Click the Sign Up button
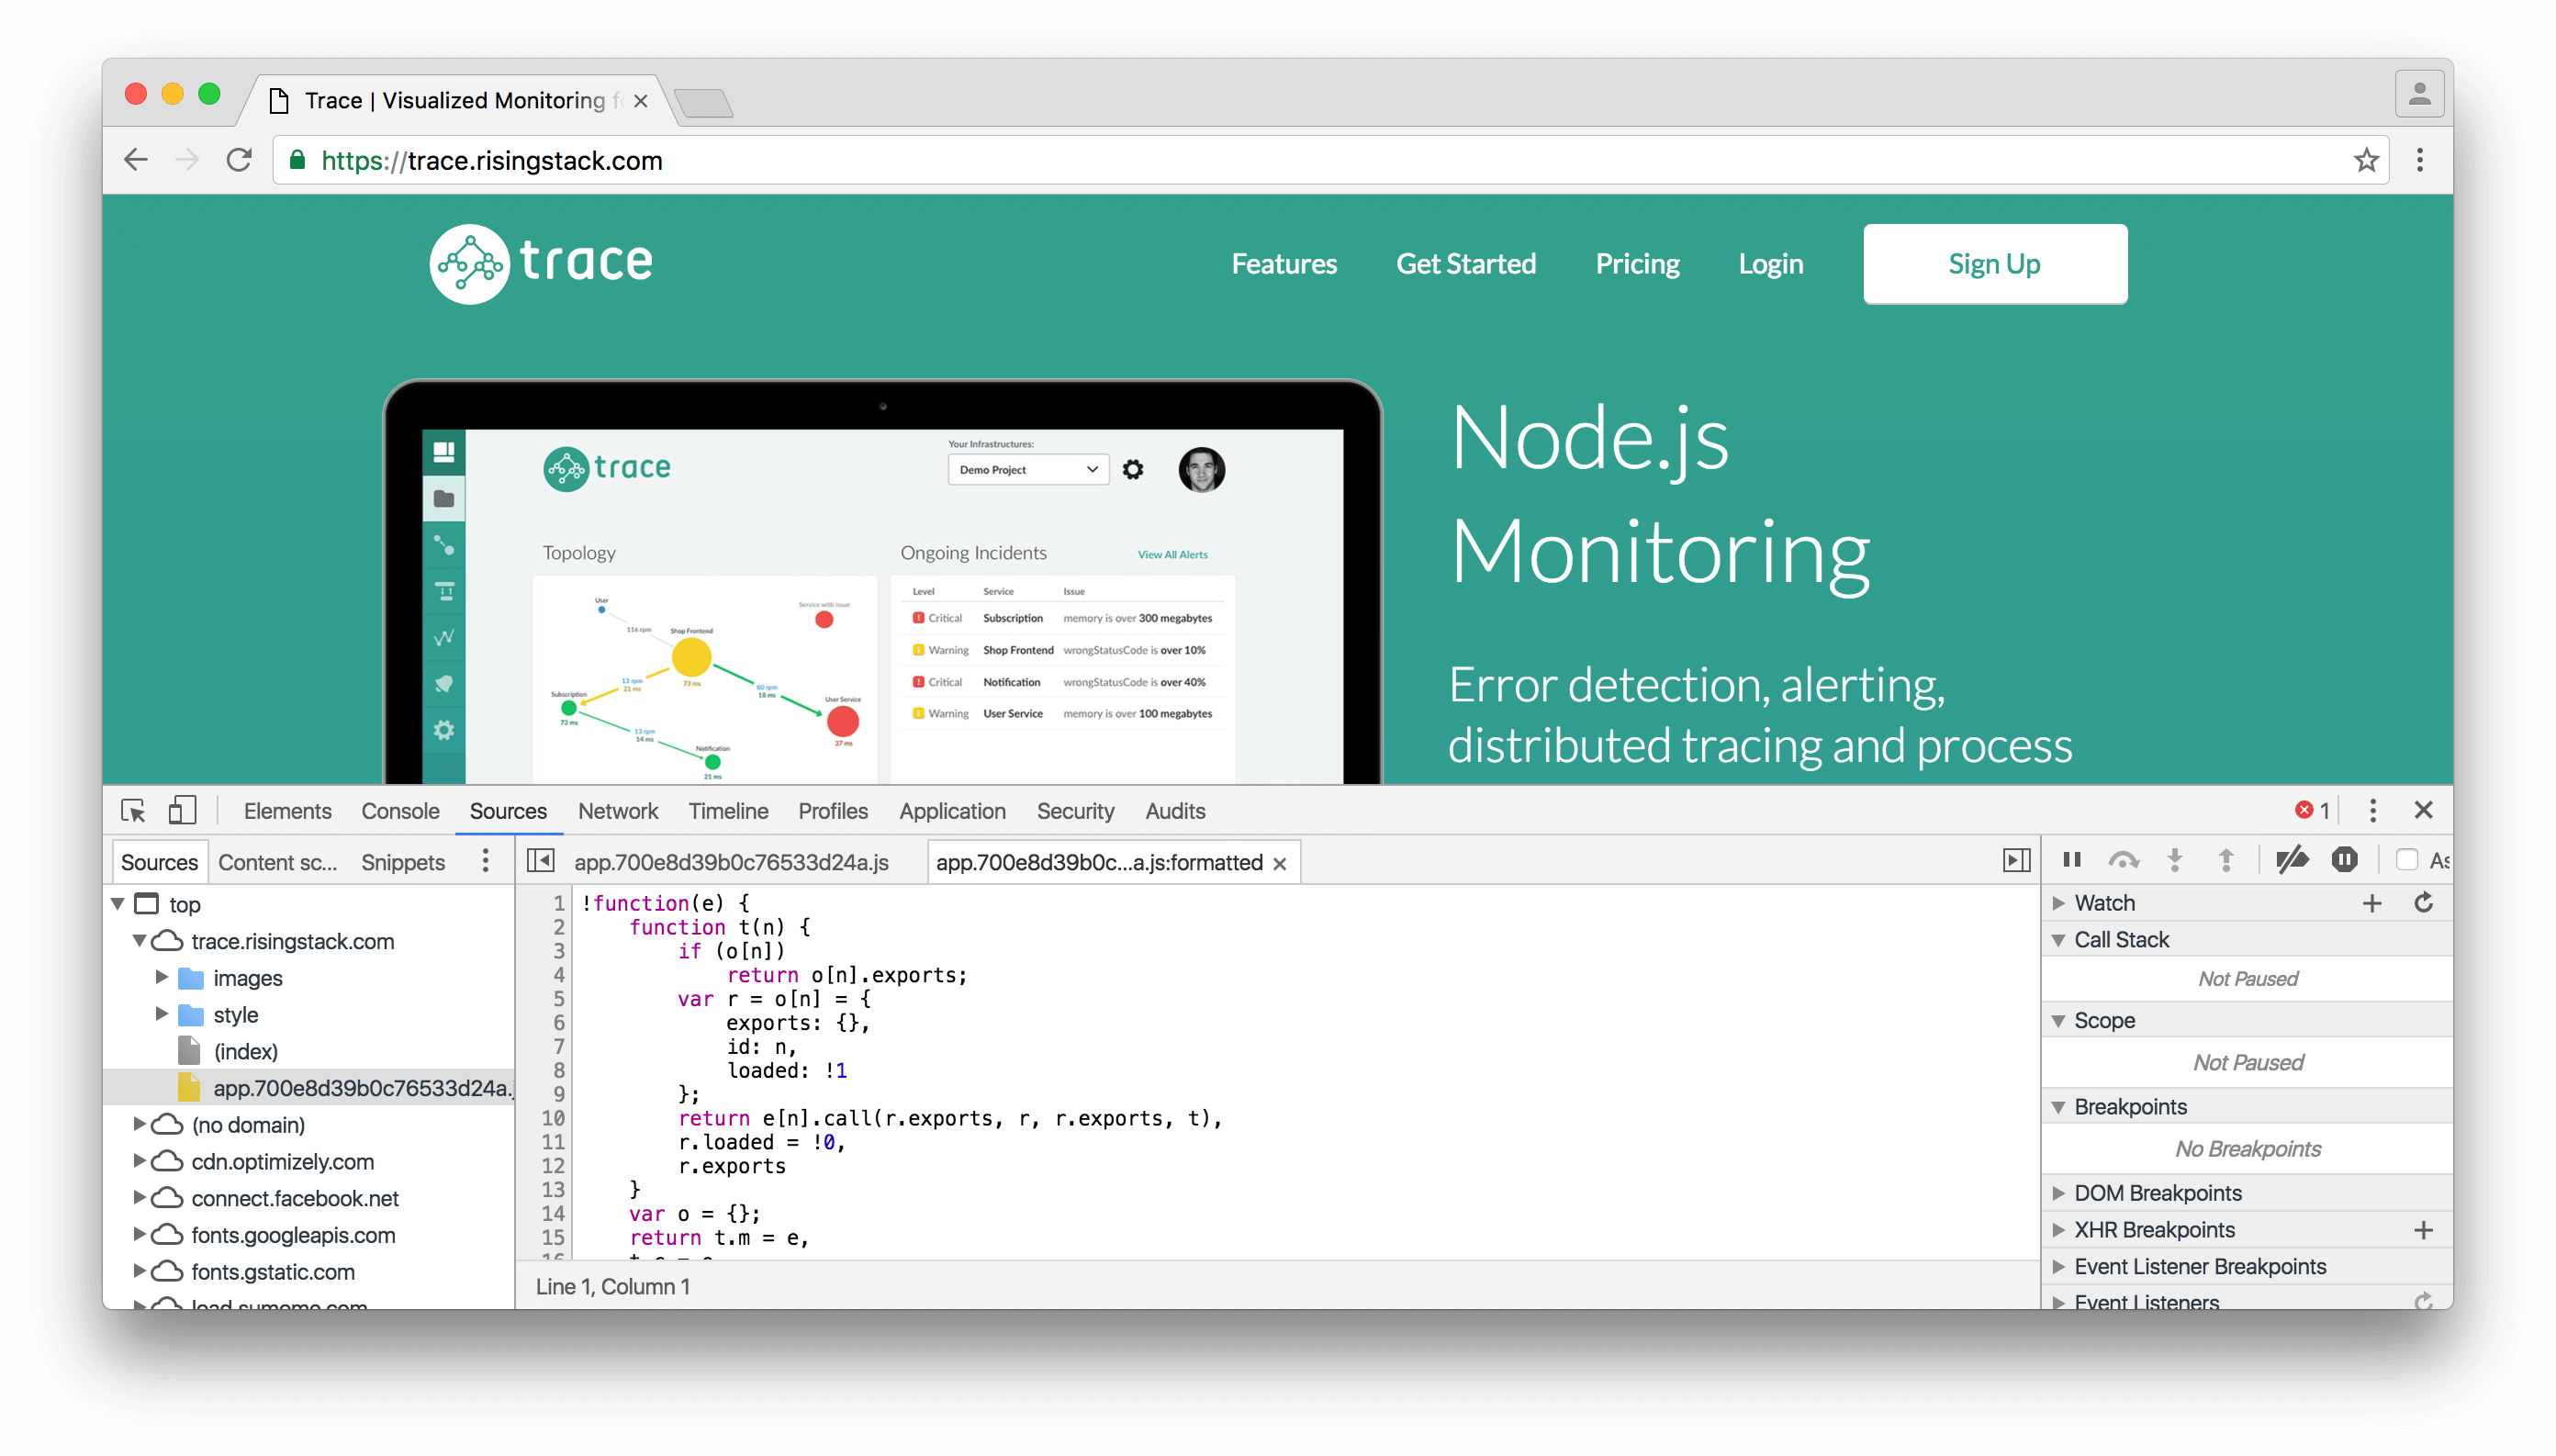 click(x=1994, y=263)
